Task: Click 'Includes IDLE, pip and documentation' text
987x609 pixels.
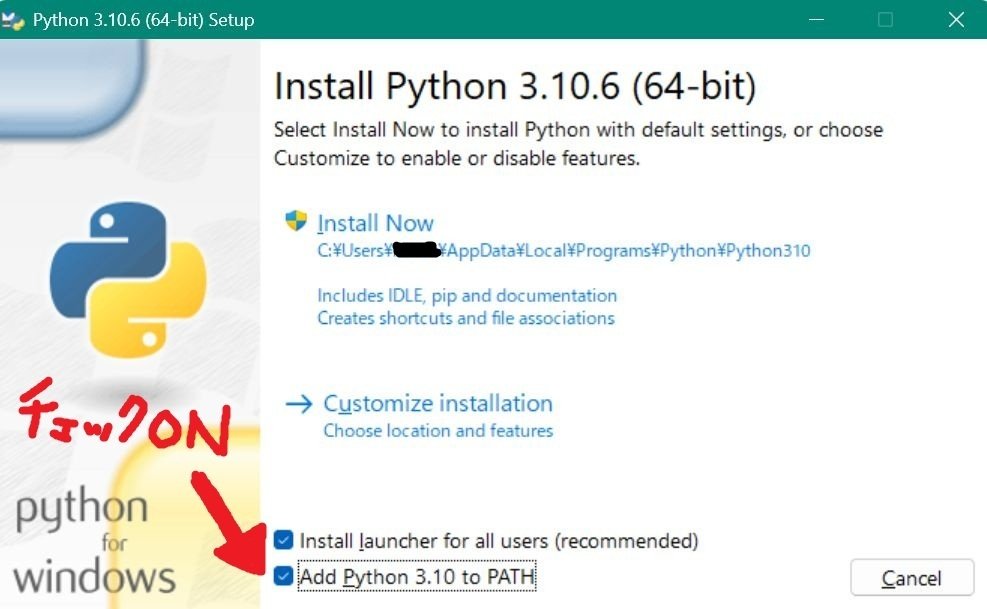Action: coord(467,295)
